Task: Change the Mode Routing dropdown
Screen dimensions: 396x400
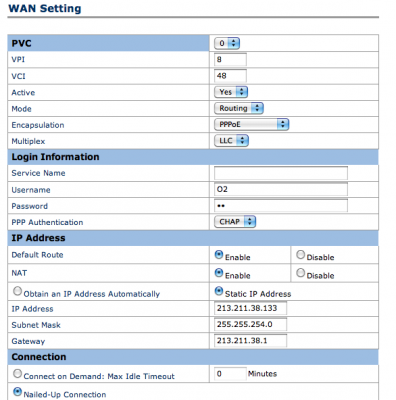Action: pyautogui.click(x=239, y=108)
